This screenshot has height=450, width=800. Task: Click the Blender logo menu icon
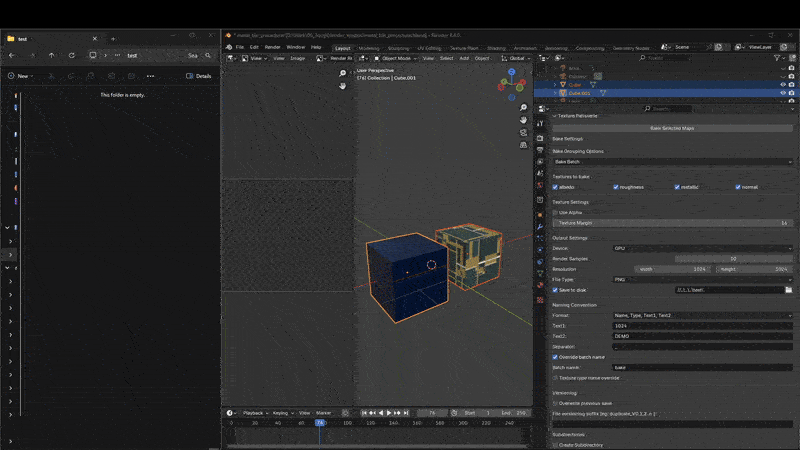coord(229,47)
